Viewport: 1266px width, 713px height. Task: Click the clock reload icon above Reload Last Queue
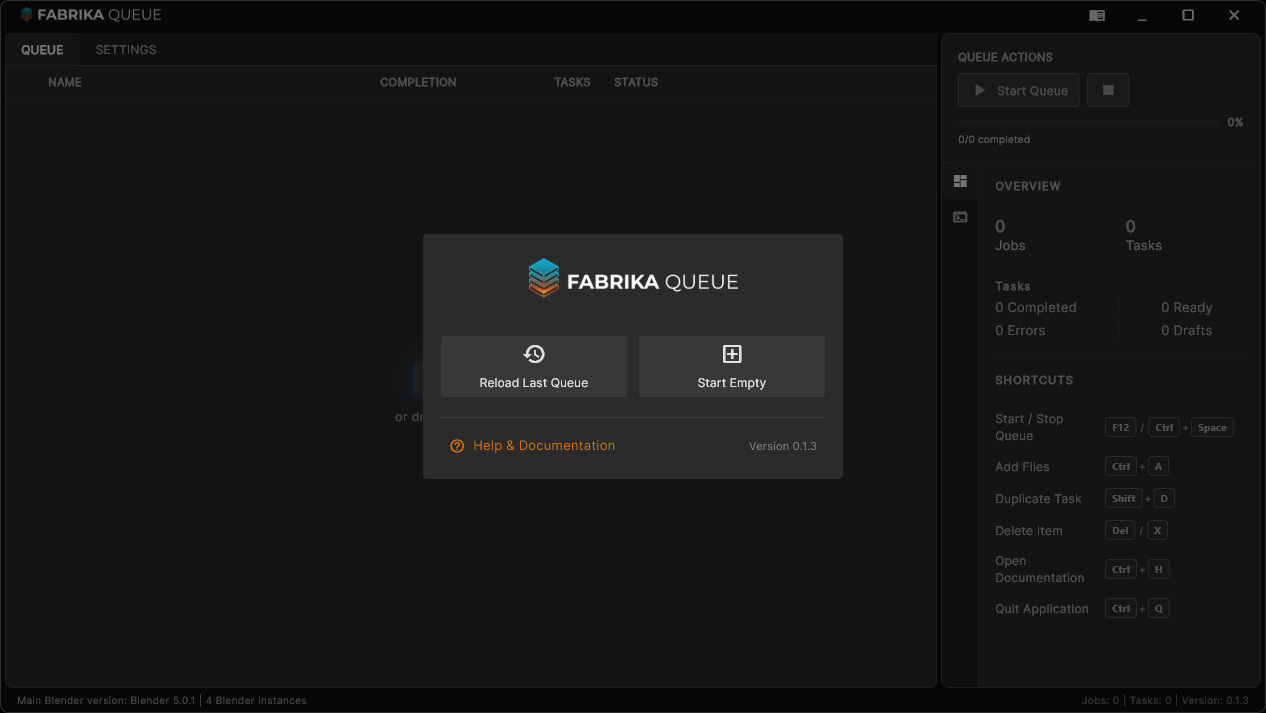[533, 353]
